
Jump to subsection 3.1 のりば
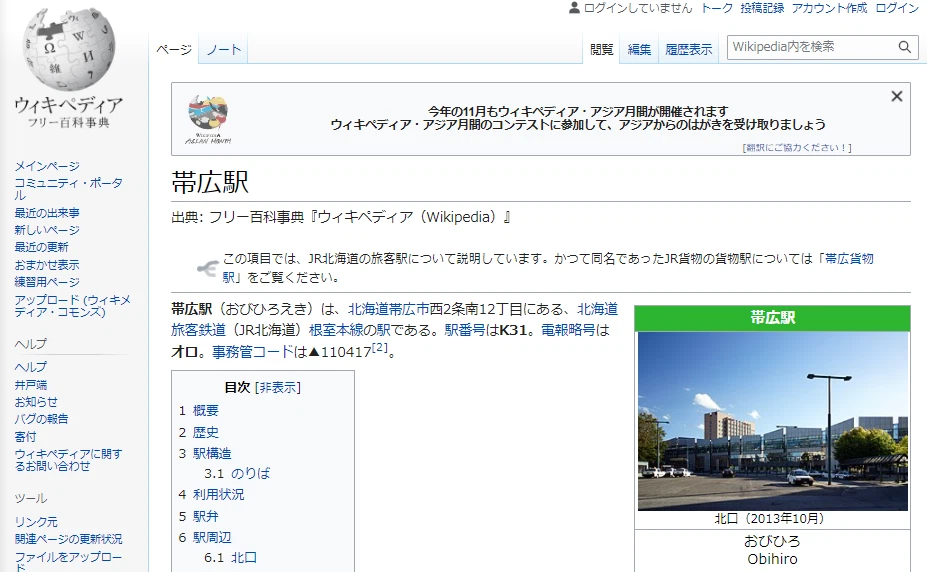click(x=250, y=473)
